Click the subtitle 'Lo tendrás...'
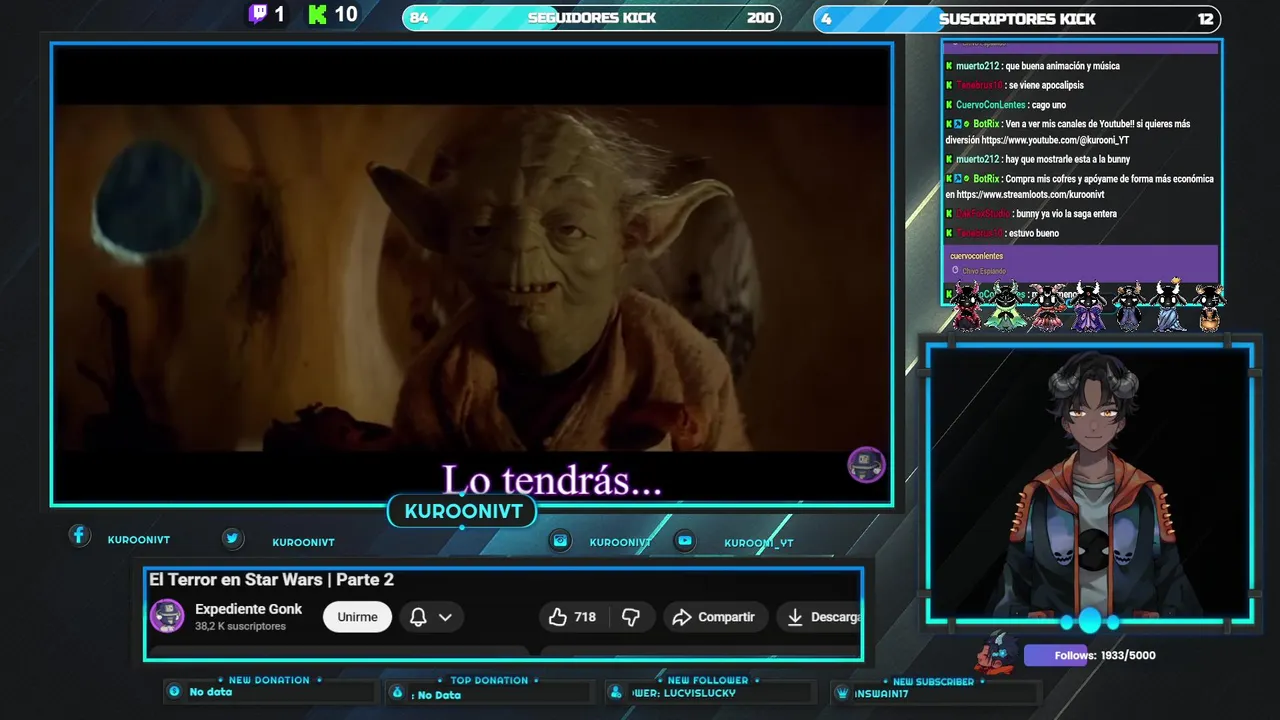 (552, 481)
